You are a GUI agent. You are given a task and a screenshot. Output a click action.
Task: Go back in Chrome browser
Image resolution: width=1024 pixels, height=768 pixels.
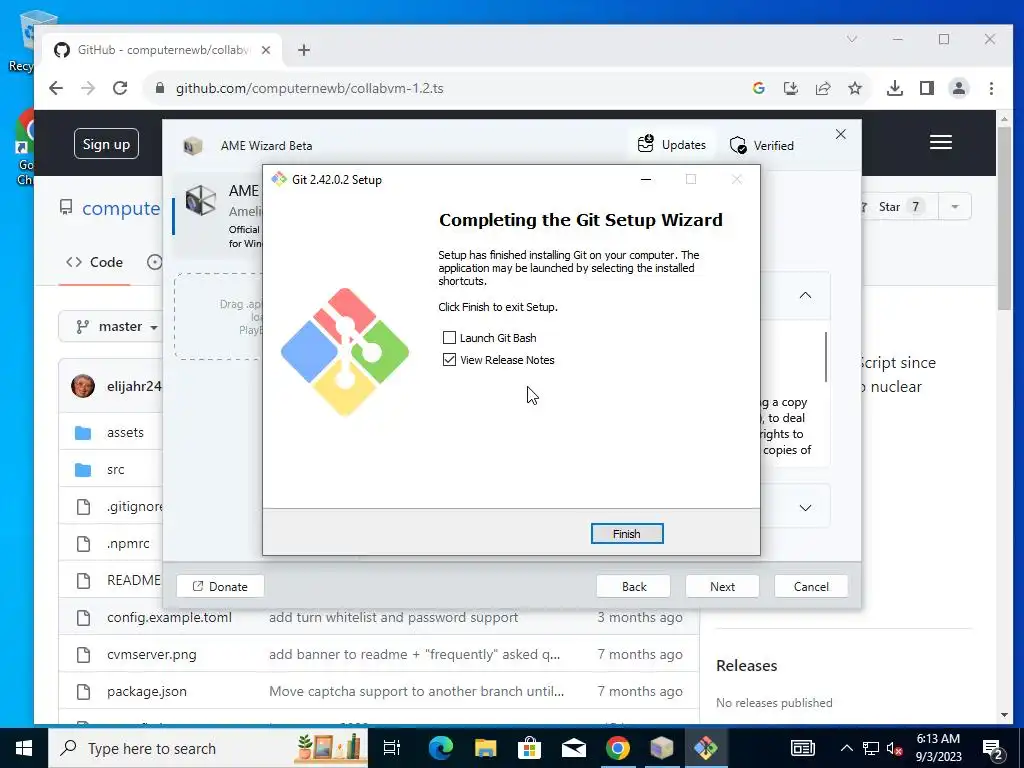point(56,88)
